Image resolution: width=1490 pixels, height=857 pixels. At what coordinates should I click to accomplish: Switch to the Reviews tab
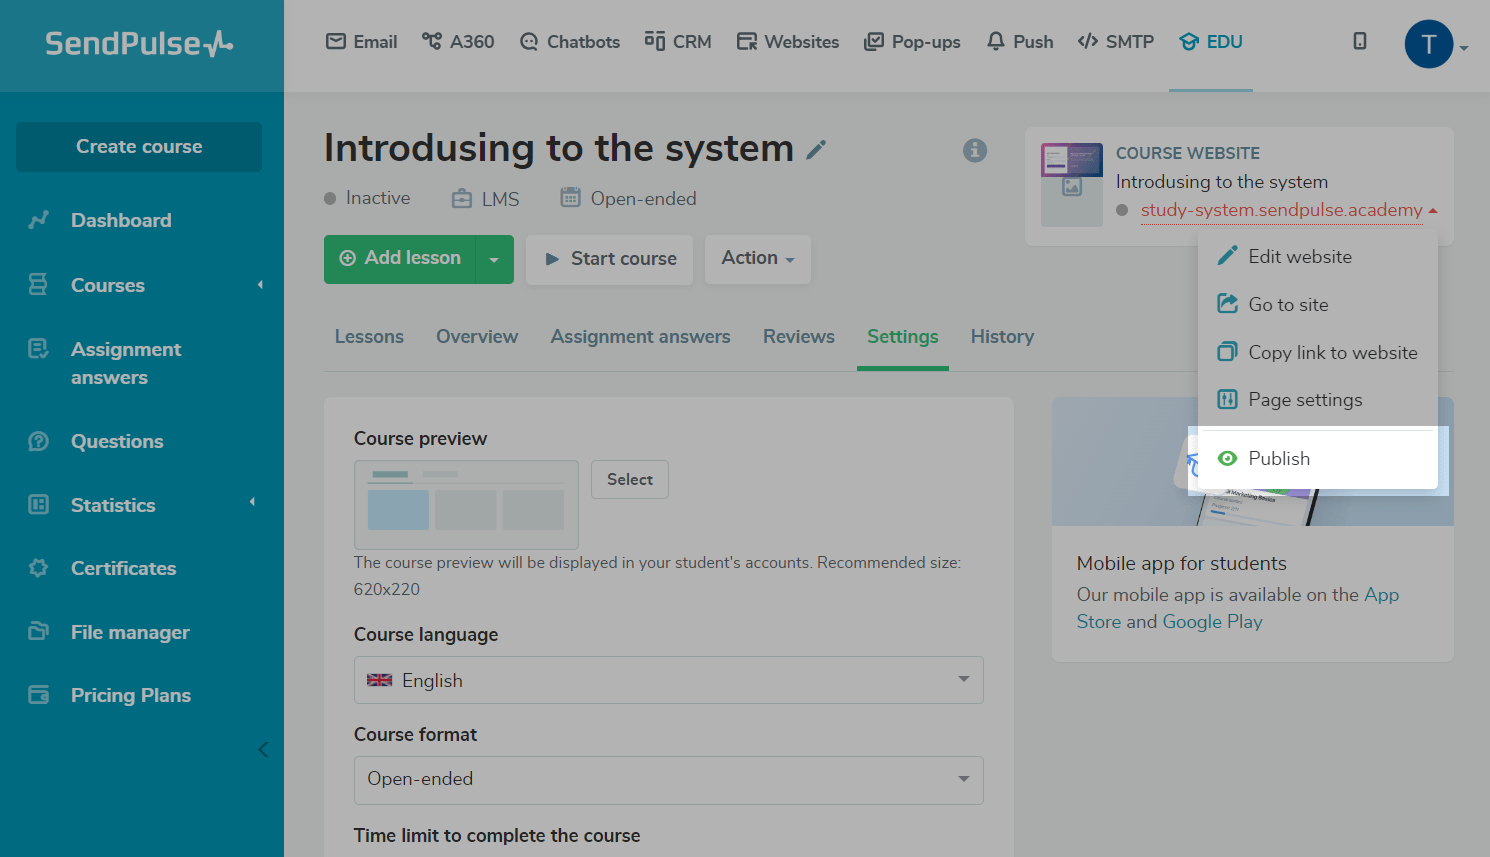[798, 337]
